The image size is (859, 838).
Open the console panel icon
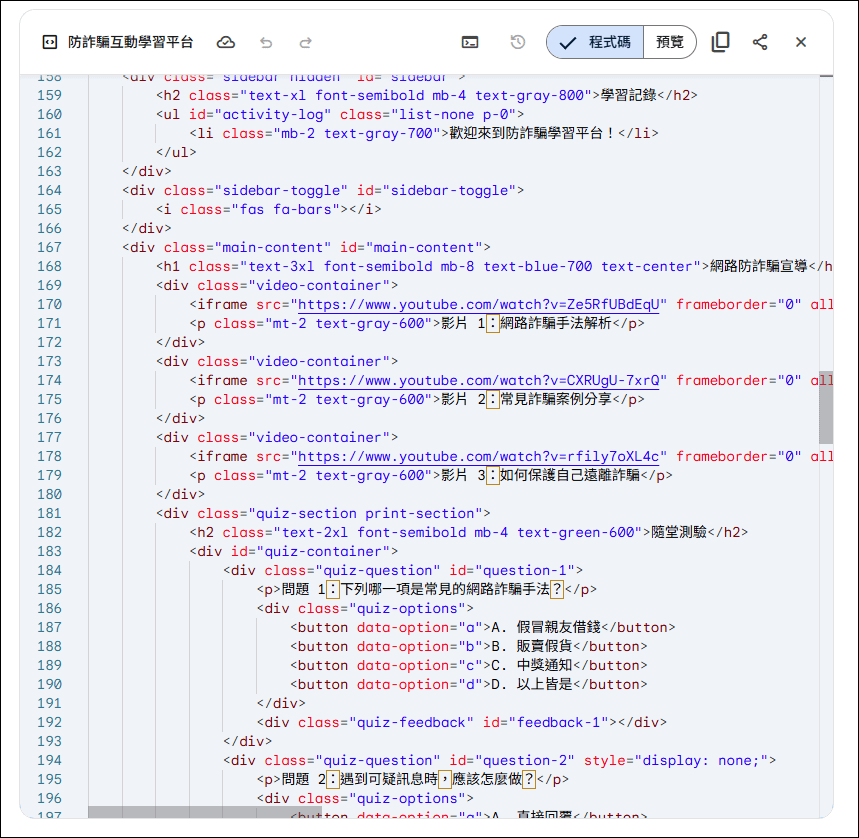click(x=470, y=42)
